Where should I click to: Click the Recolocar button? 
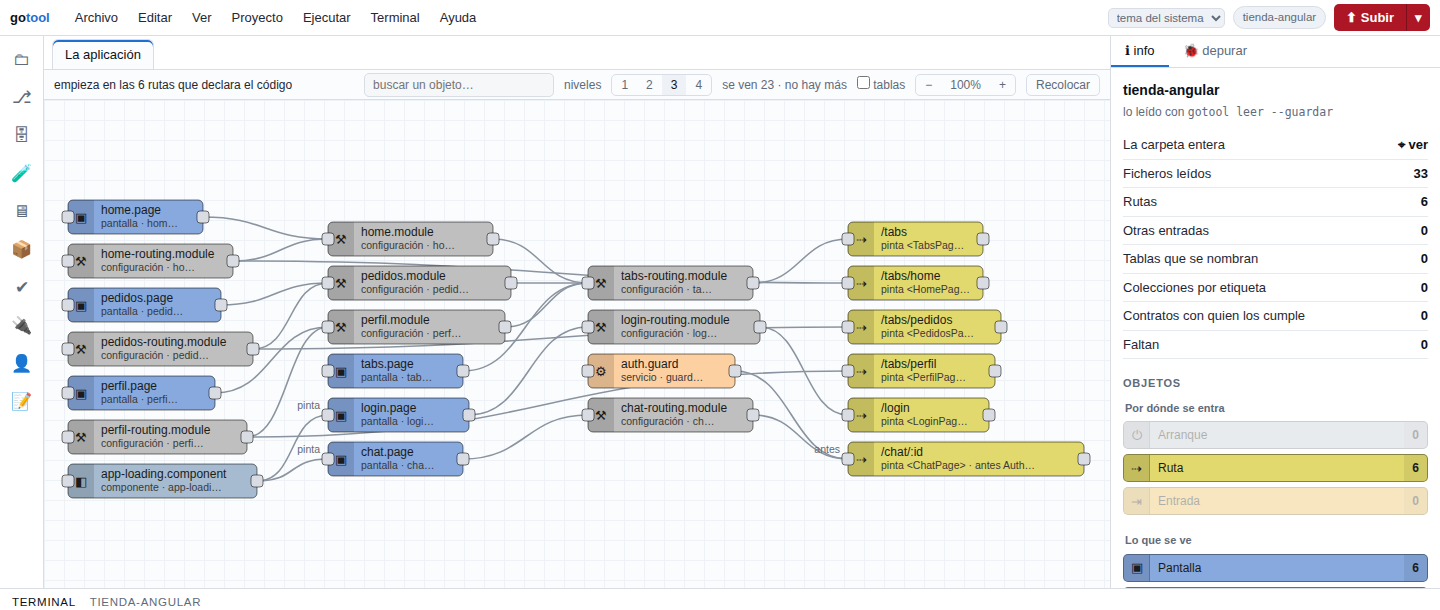click(x=1063, y=85)
